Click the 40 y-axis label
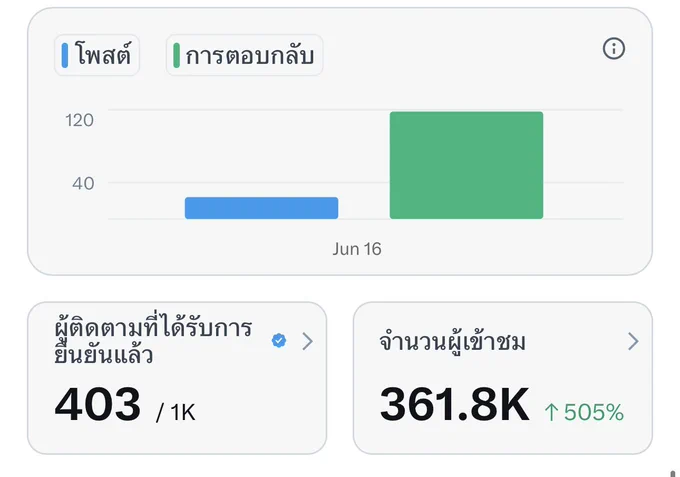 (x=83, y=183)
